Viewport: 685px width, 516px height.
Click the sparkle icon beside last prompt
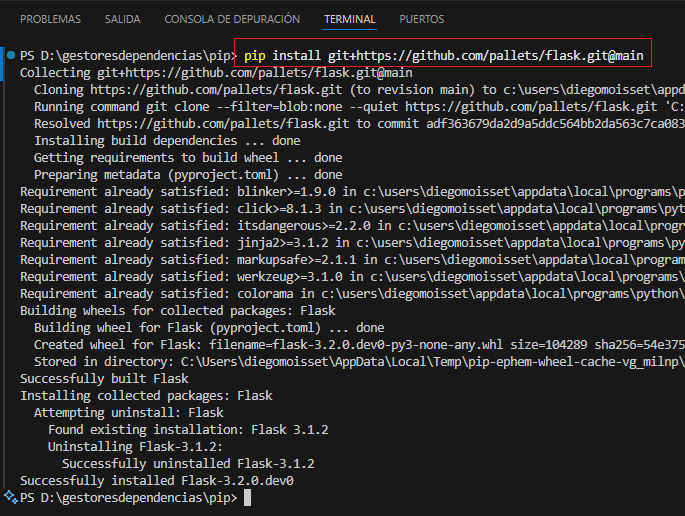pyautogui.click(x=9, y=497)
